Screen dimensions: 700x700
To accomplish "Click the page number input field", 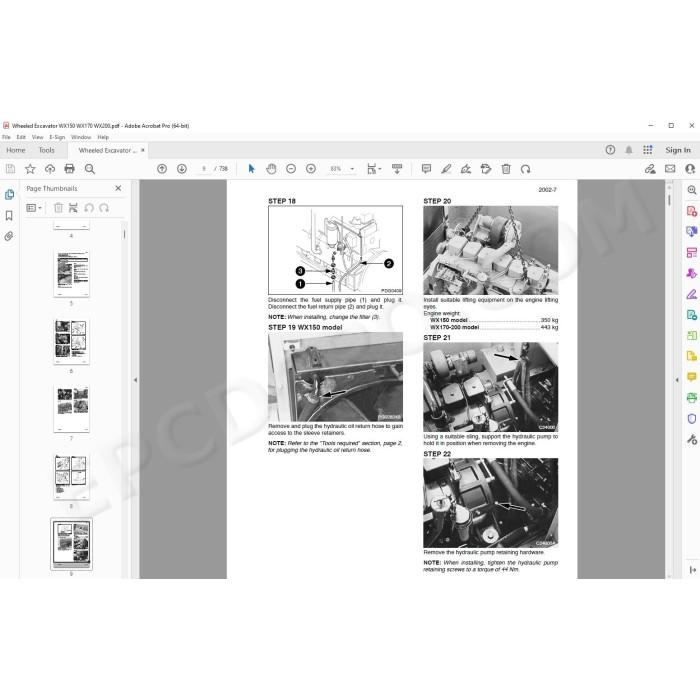I will tap(204, 169).
